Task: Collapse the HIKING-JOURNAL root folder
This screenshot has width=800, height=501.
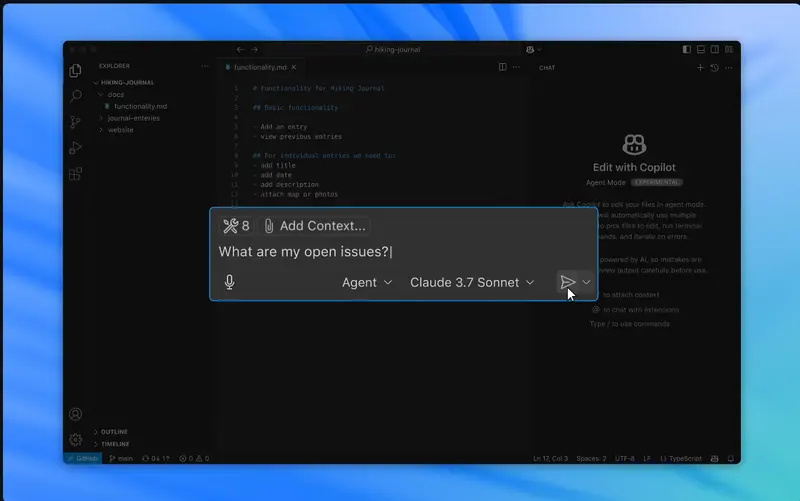Action: coord(125,82)
